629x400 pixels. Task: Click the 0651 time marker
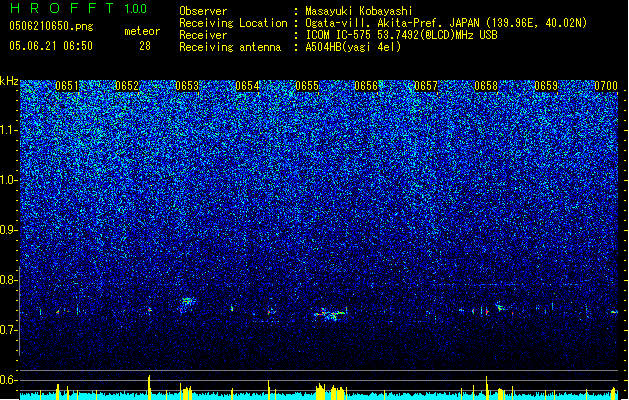(x=67, y=86)
